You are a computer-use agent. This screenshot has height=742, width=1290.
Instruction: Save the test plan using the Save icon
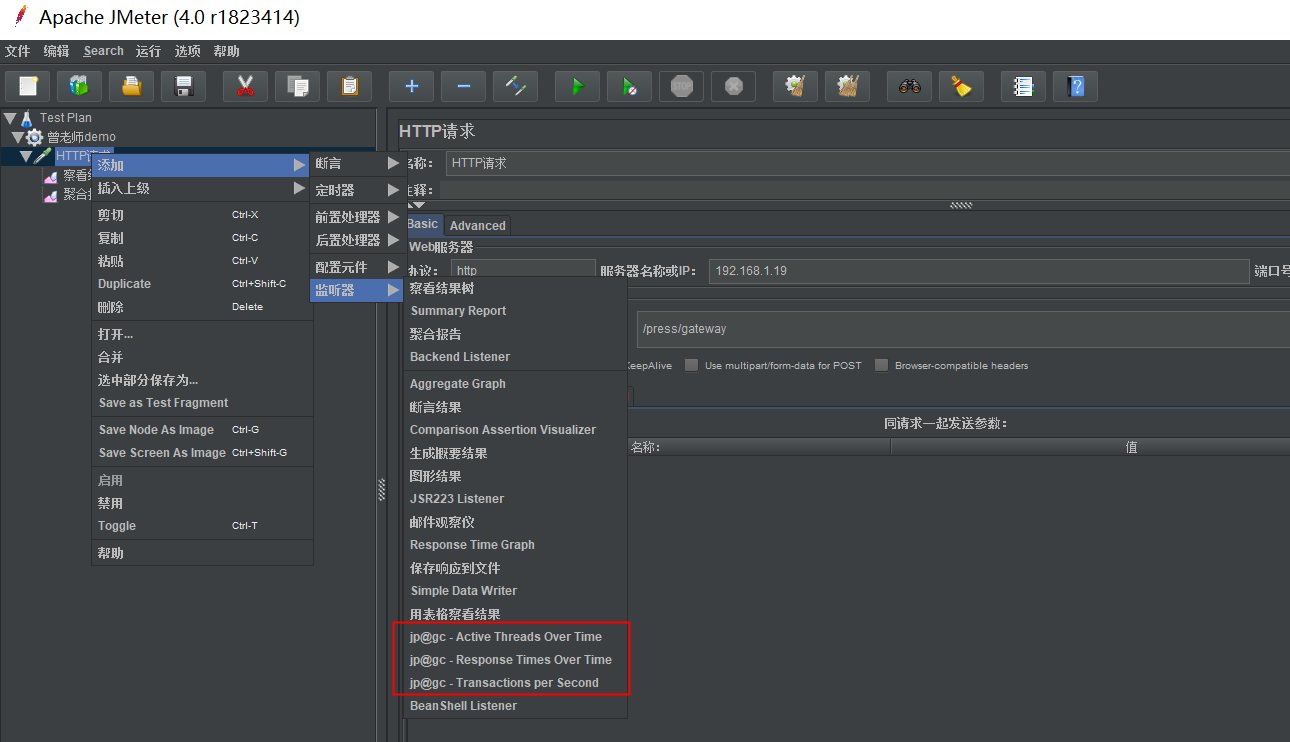click(183, 86)
